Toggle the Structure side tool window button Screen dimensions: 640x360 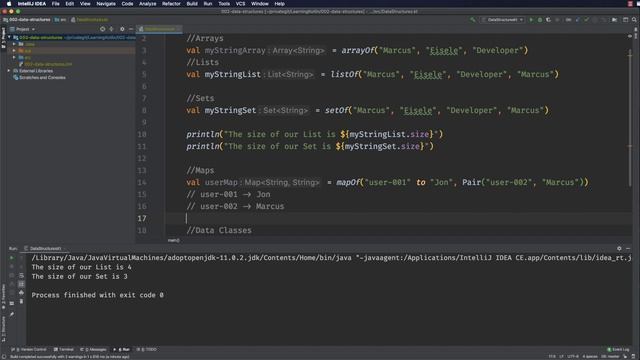tap(3, 329)
